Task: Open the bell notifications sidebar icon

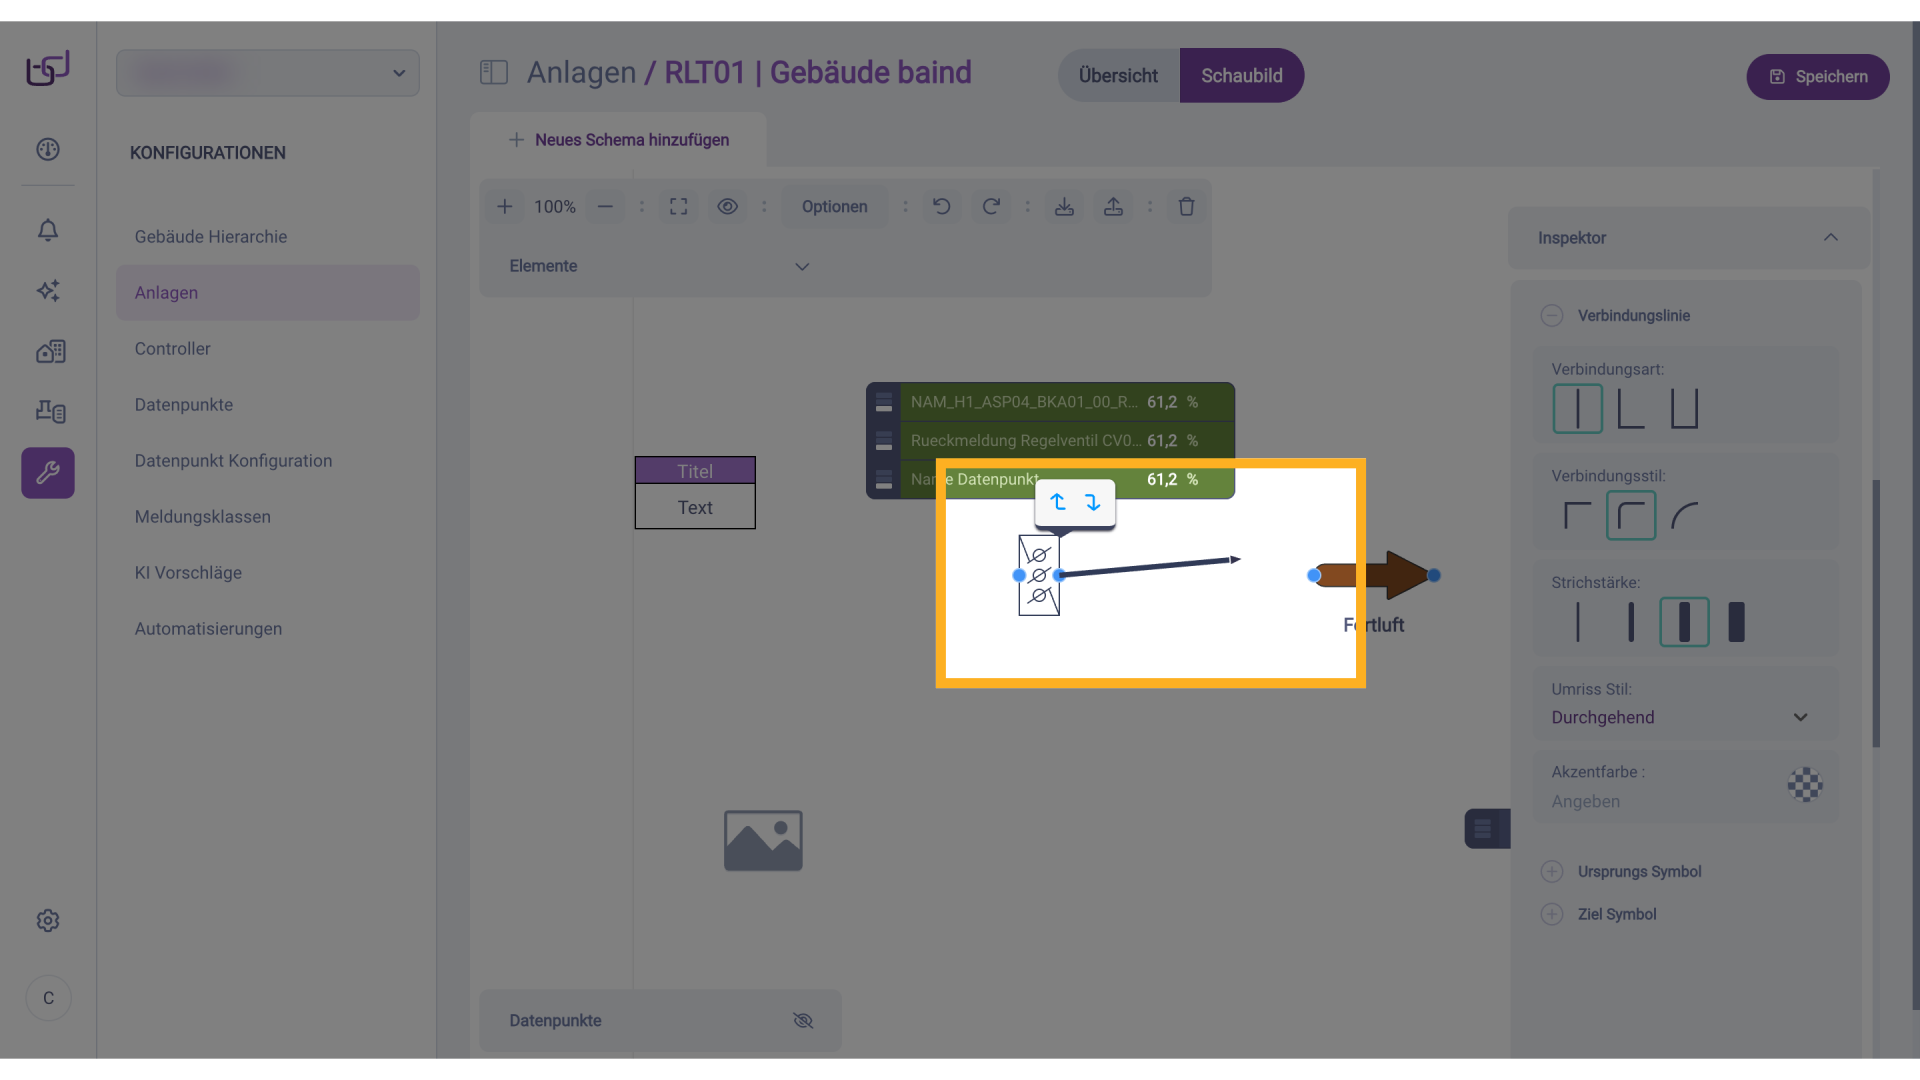Action: [x=48, y=231]
